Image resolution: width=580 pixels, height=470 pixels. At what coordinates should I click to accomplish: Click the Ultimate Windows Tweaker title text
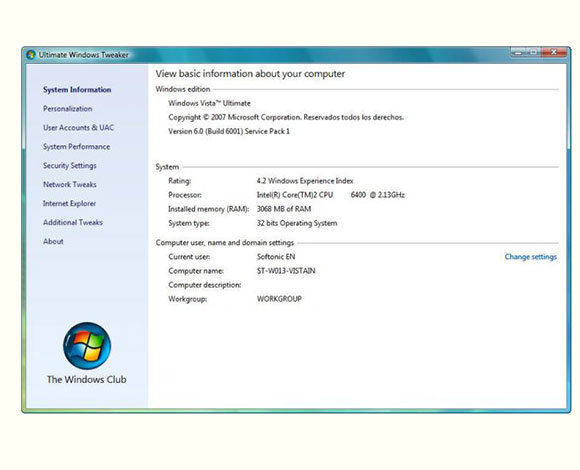pos(84,55)
